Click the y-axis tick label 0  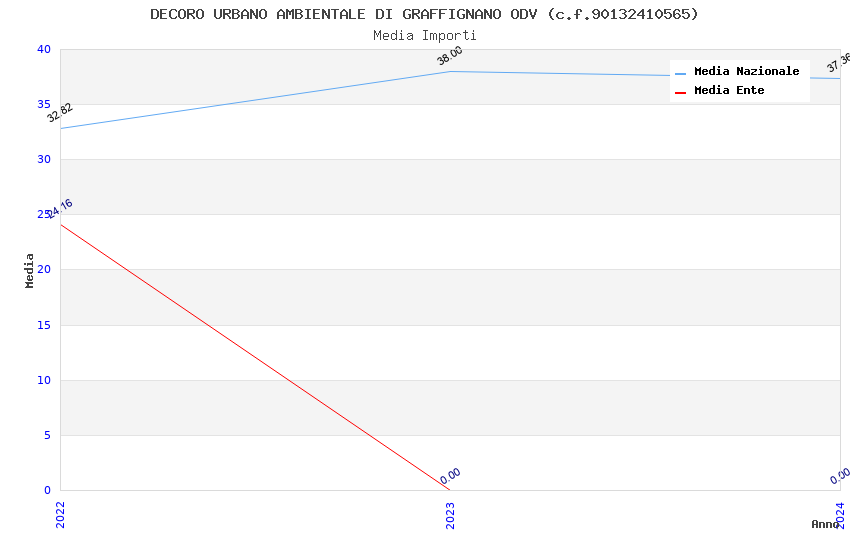click(48, 490)
